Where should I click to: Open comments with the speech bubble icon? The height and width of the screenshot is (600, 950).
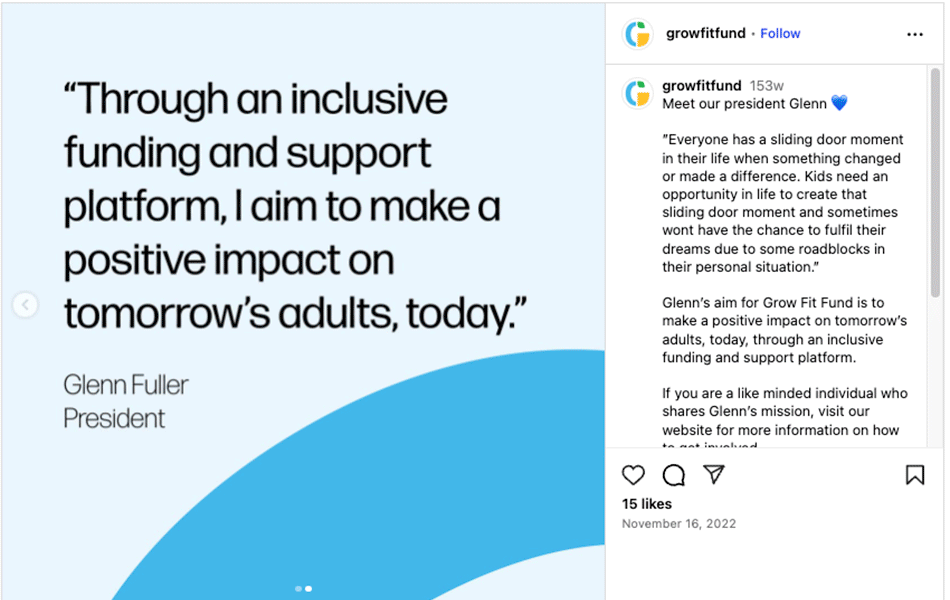coord(674,475)
